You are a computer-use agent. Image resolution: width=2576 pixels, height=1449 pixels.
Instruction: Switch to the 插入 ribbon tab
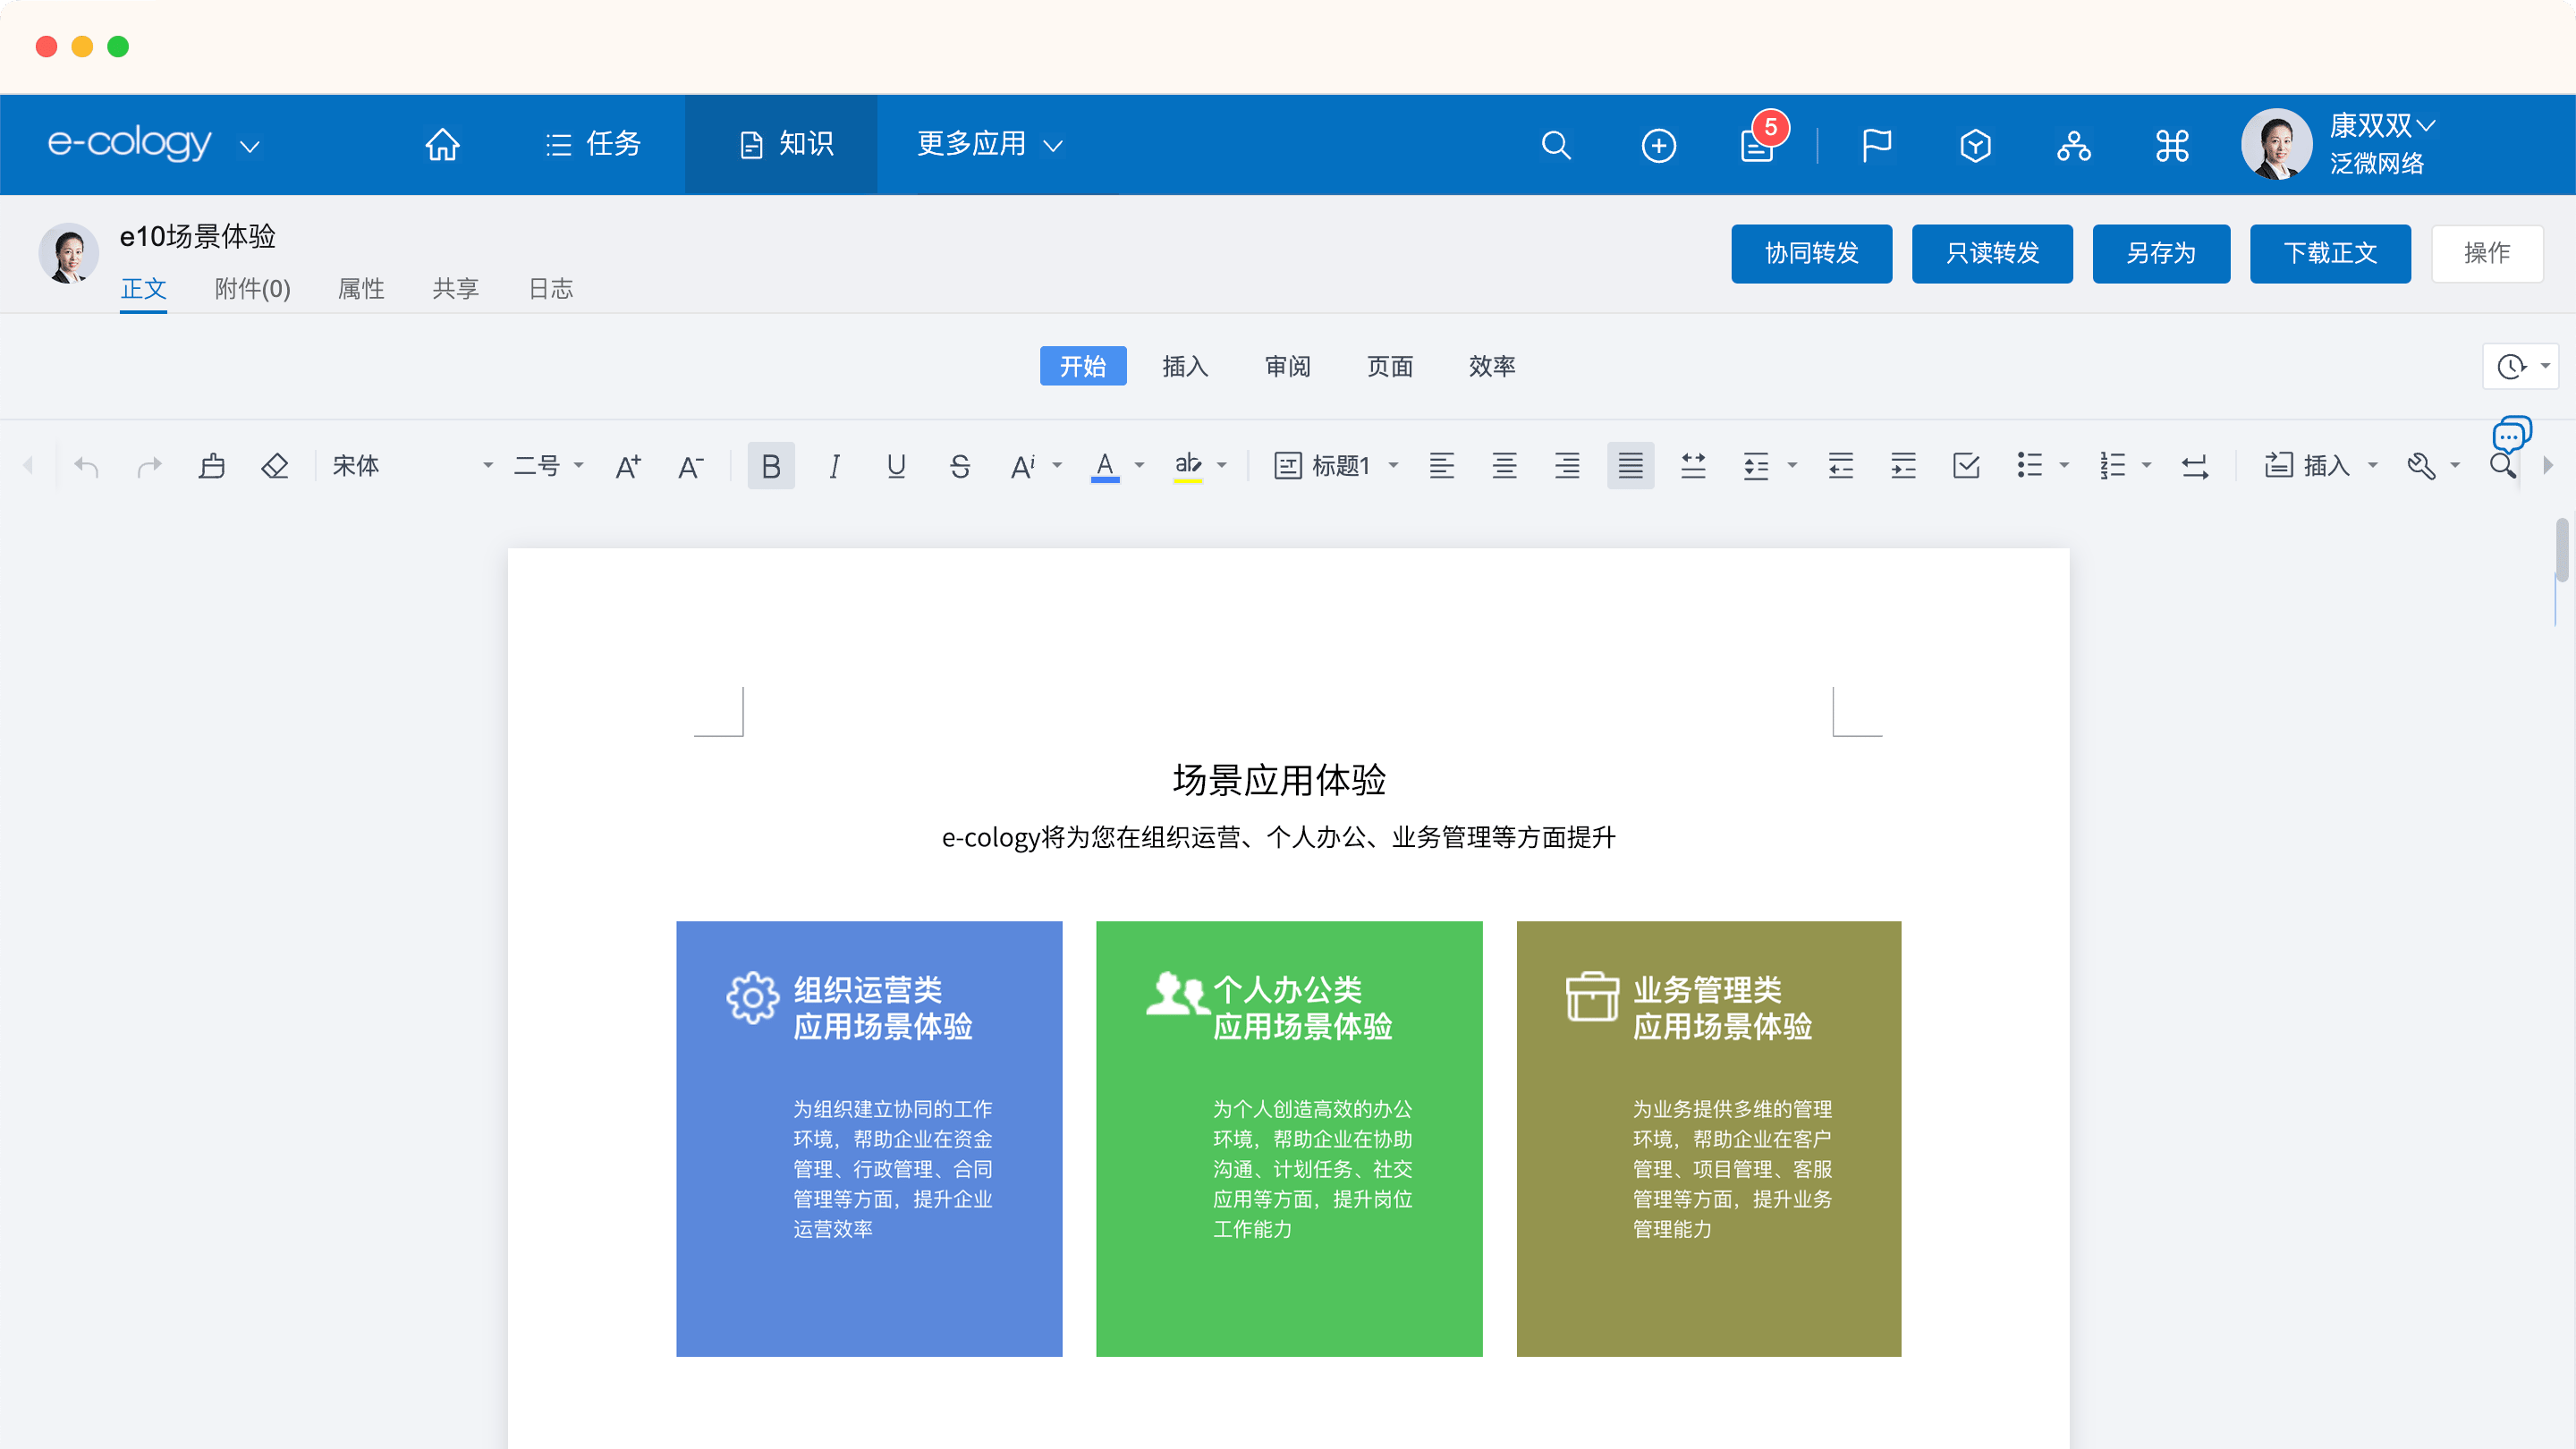coord(1185,367)
